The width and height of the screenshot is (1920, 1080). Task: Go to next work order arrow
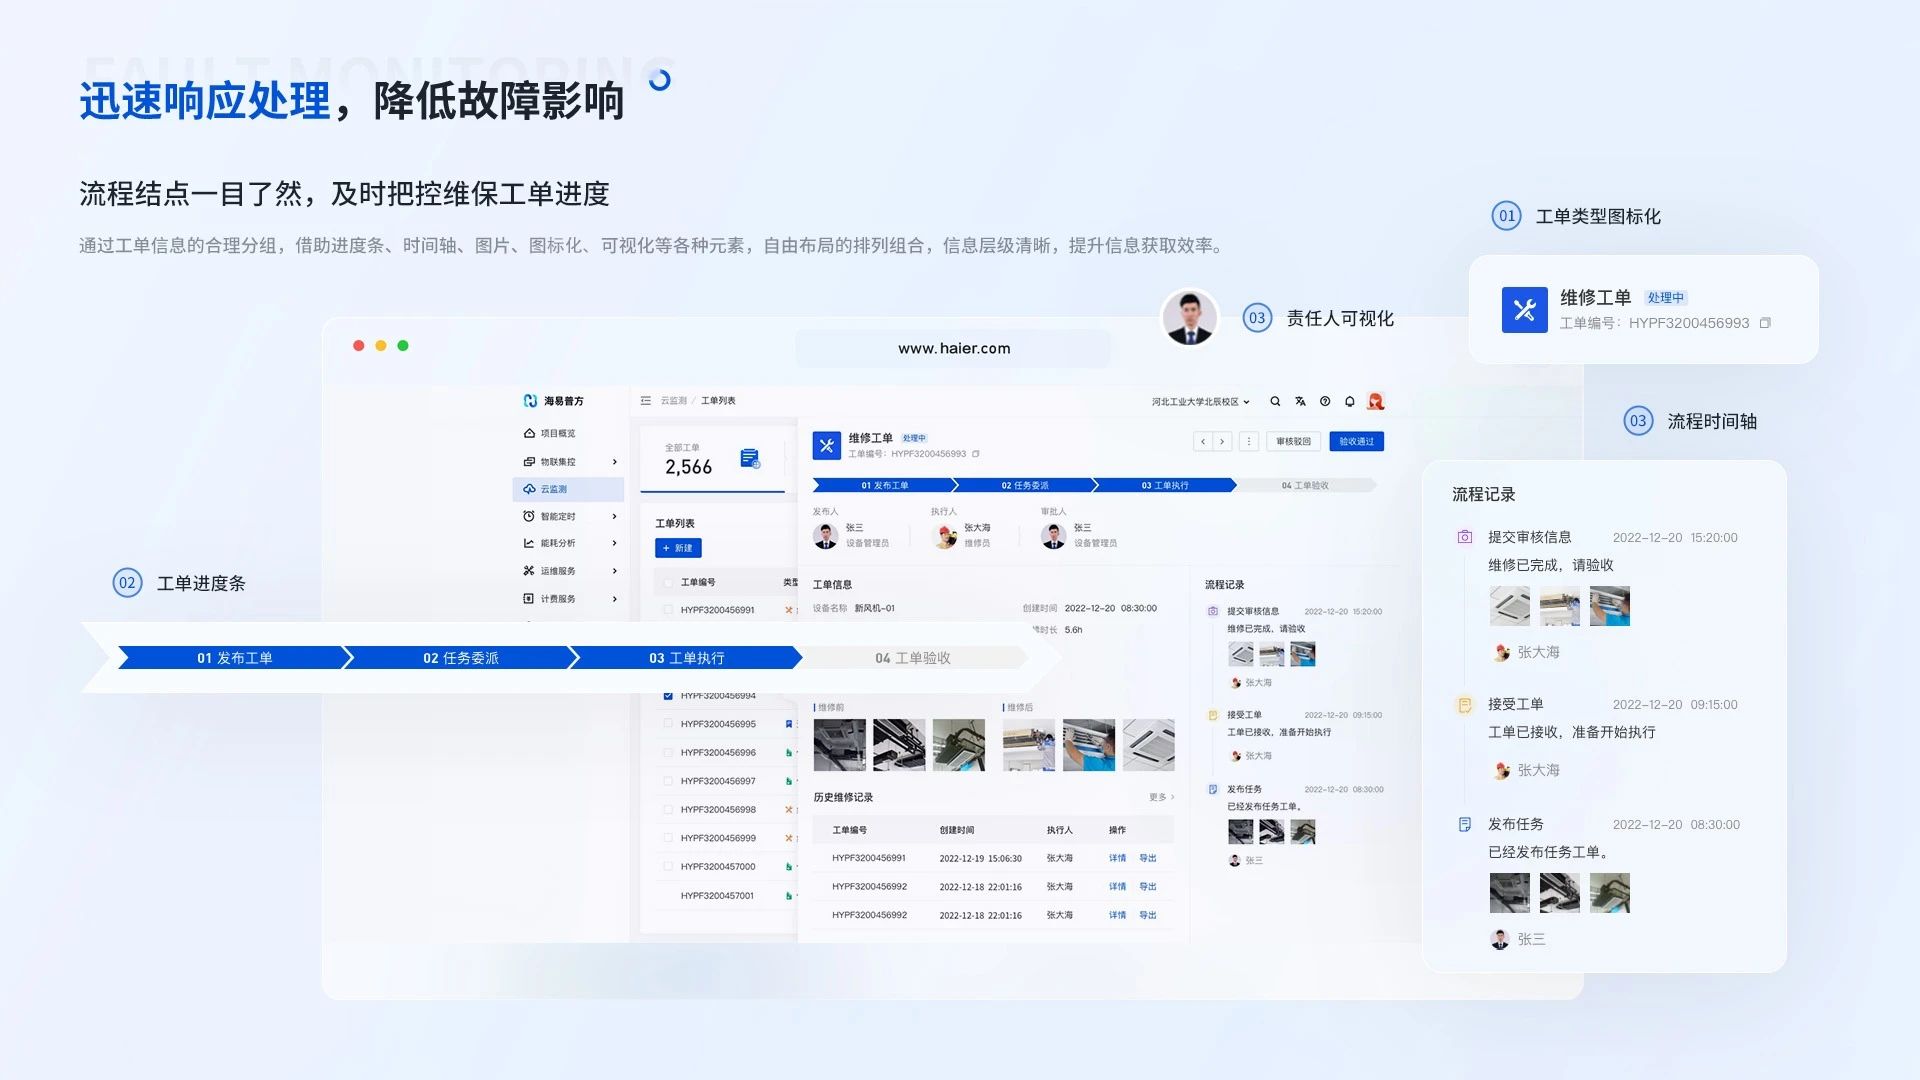point(1222,442)
